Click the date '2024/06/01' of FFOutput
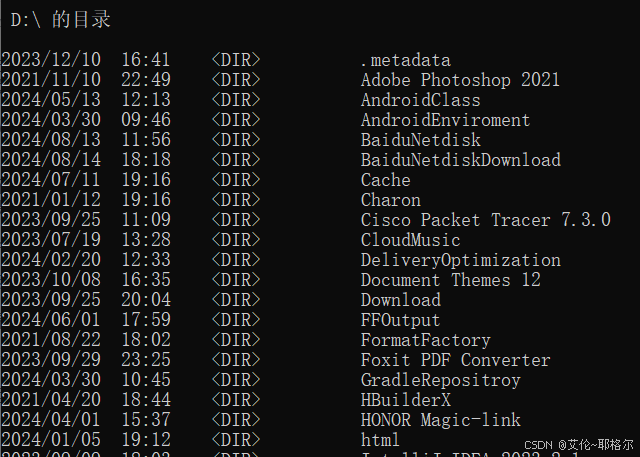The width and height of the screenshot is (640, 457). 51,320
